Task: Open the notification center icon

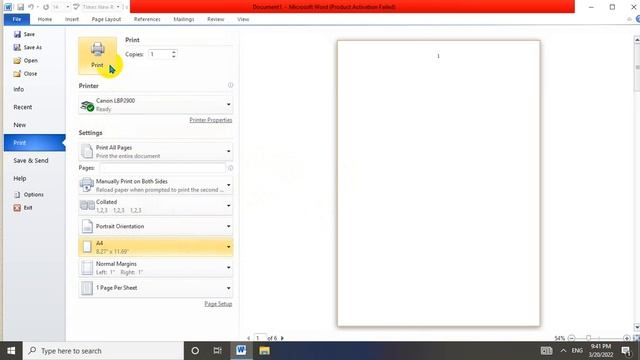Action: coord(626,351)
